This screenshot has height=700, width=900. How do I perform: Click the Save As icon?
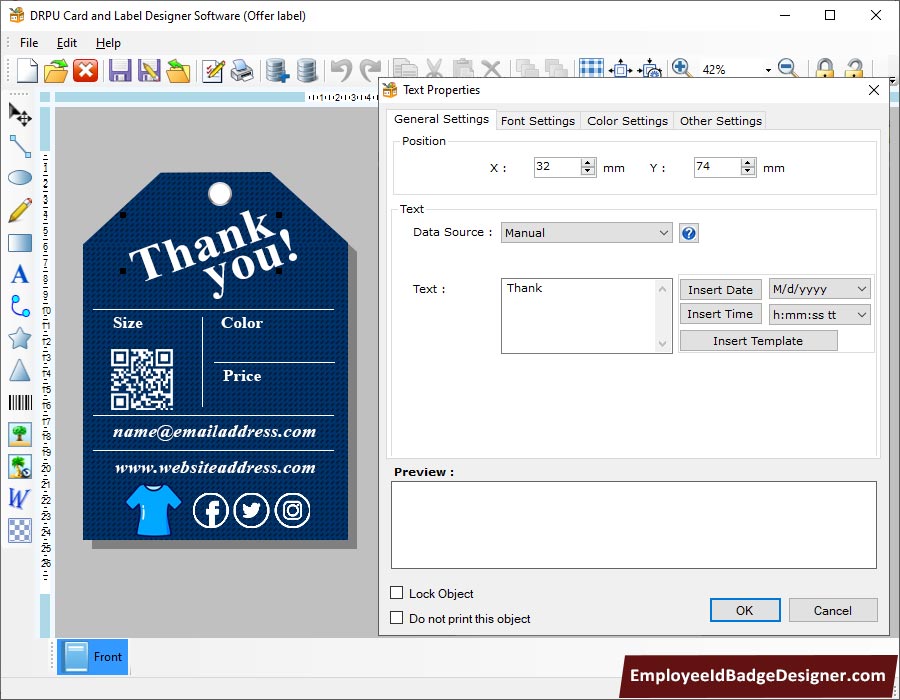tap(149, 71)
